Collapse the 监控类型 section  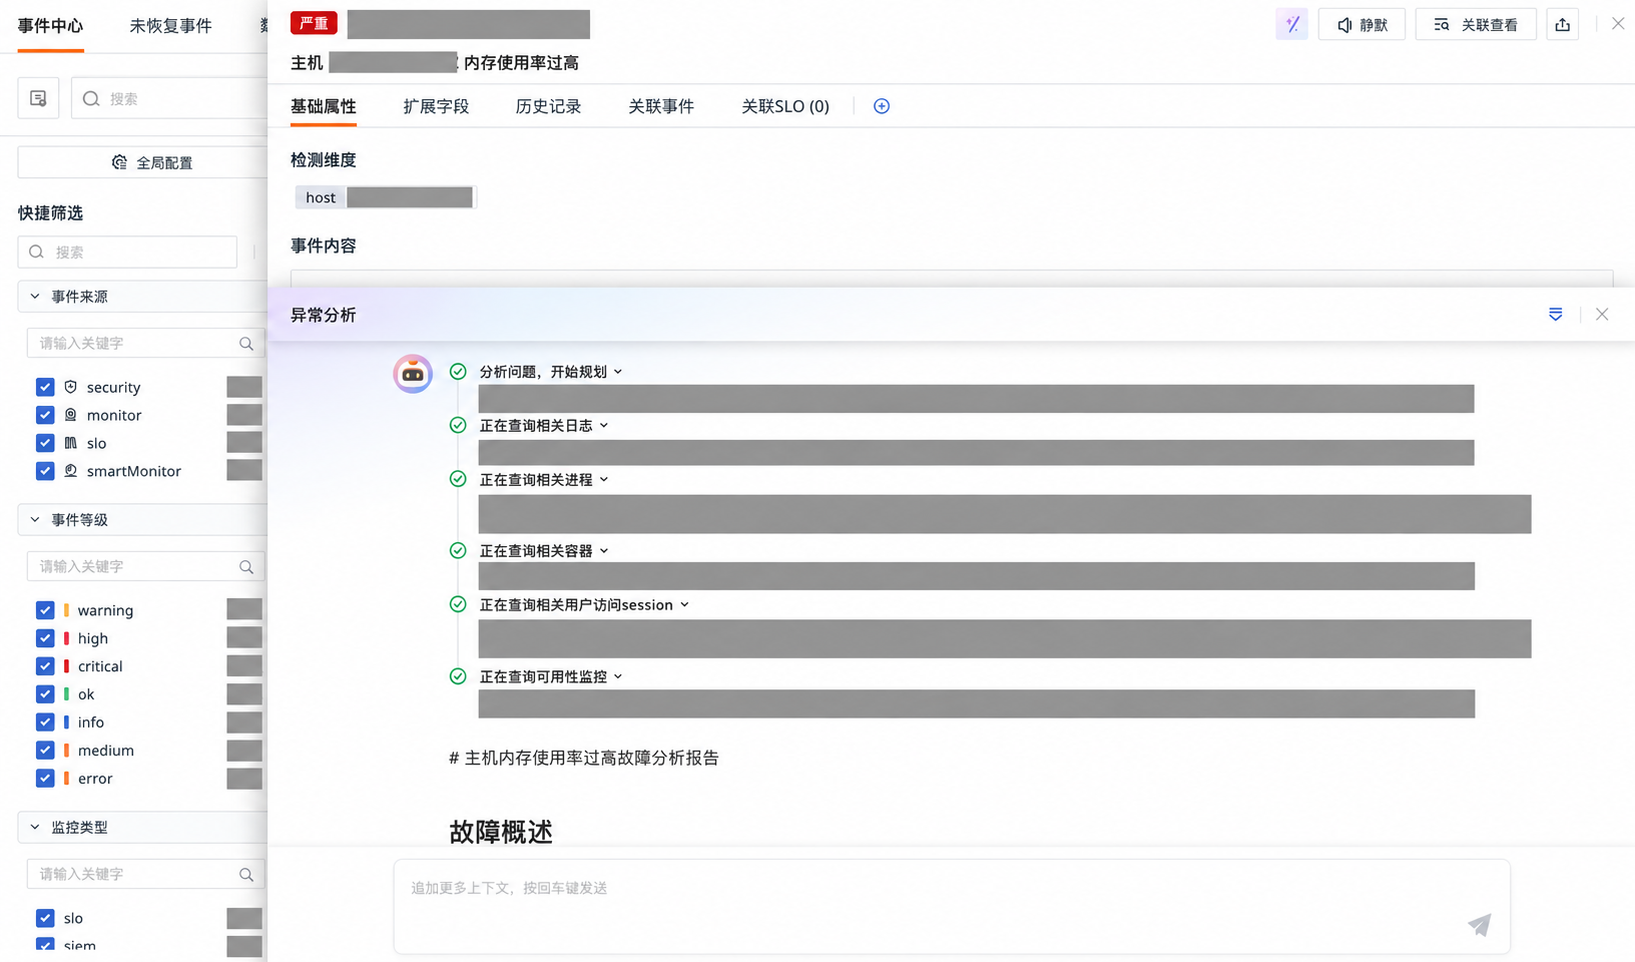[x=35, y=828]
